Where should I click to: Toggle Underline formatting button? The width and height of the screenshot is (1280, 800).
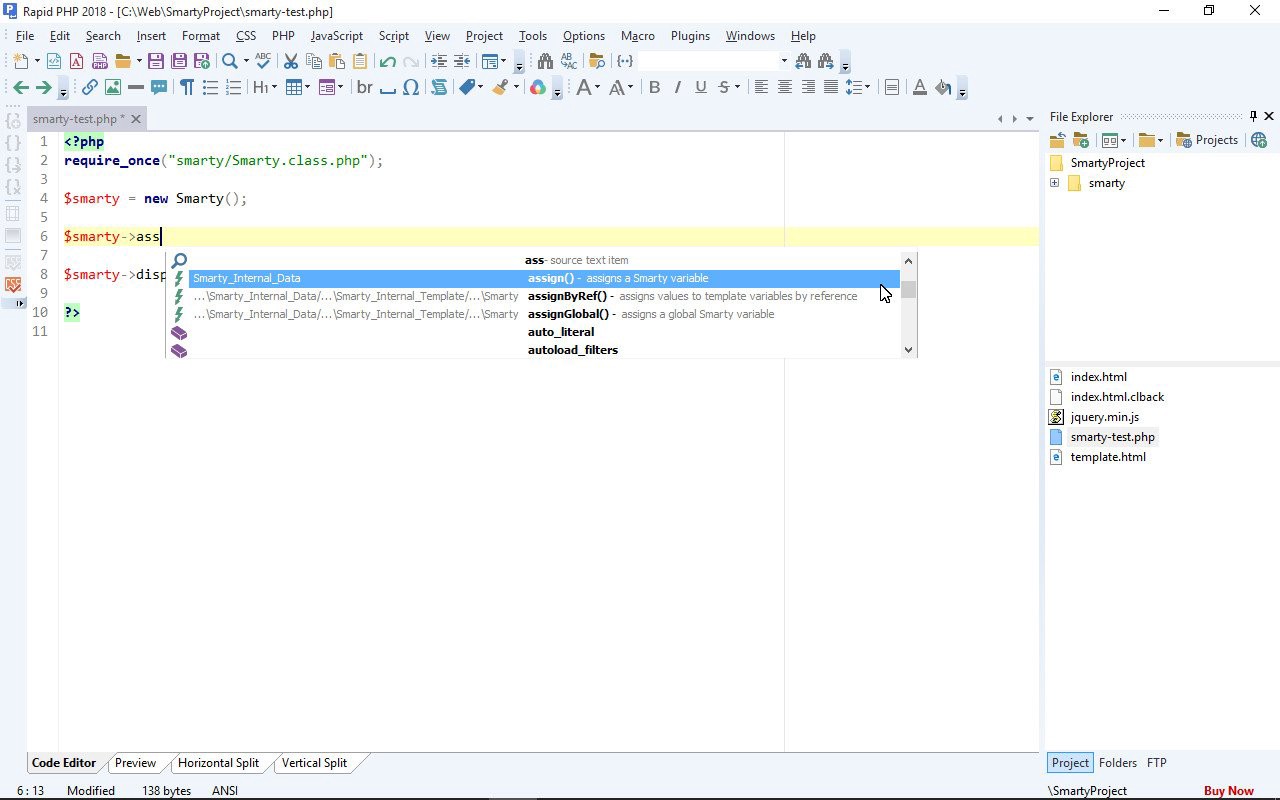click(700, 88)
